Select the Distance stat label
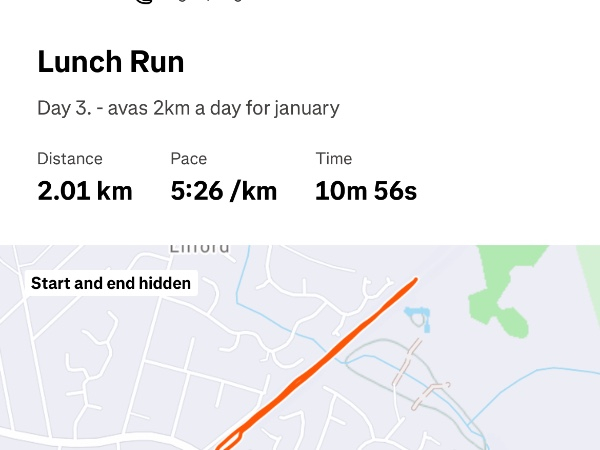Viewport: 600px width, 450px height. pyautogui.click(x=70, y=158)
